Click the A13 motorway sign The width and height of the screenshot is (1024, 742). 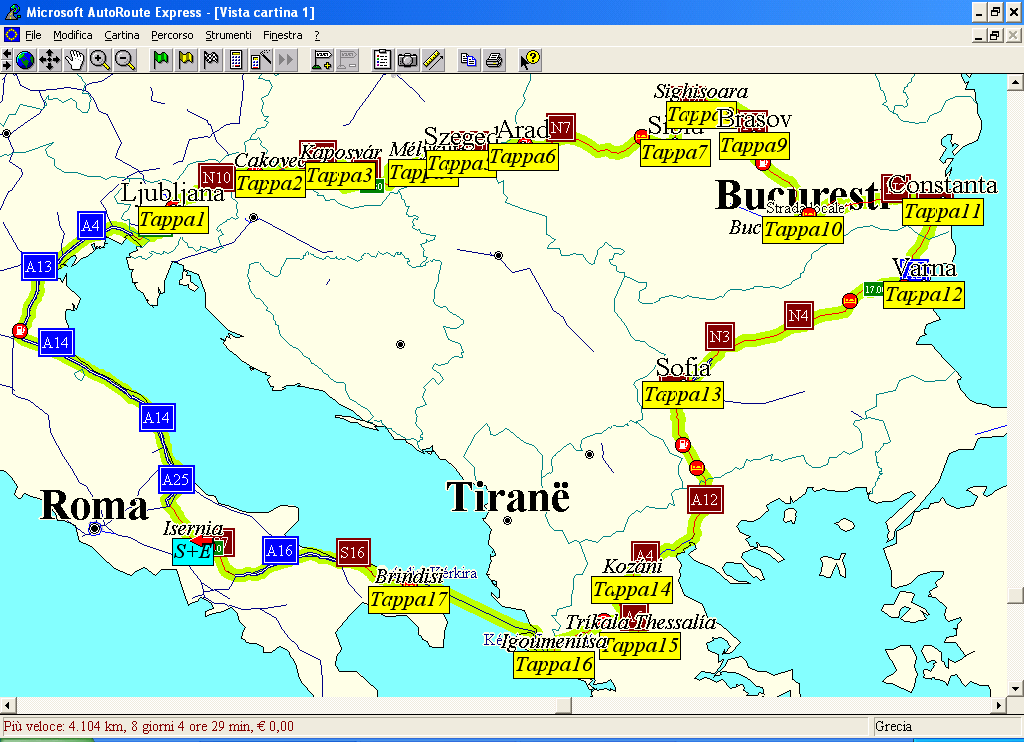click(39, 266)
